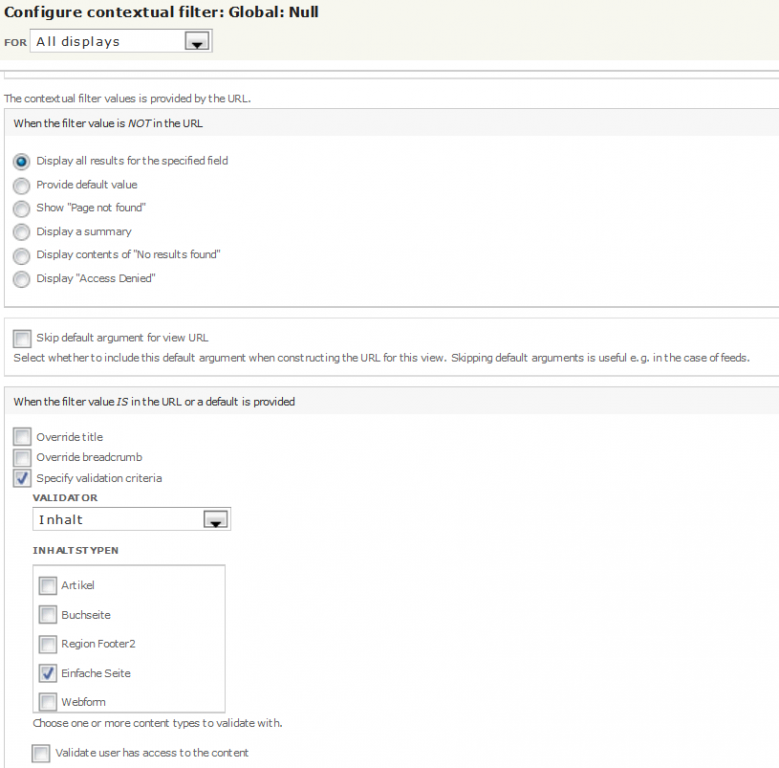The height and width of the screenshot is (768, 779).
Task: Check the 'Webform' content type
Action: 48,702
